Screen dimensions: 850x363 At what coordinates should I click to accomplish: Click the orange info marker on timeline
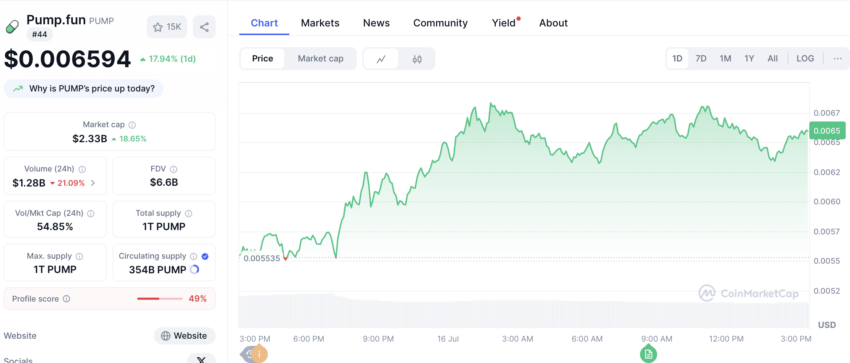[x=259, y=354]
